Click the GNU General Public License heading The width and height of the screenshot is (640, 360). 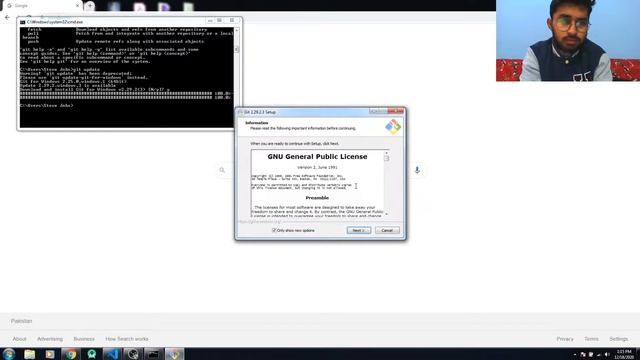[x=317, y=157]
